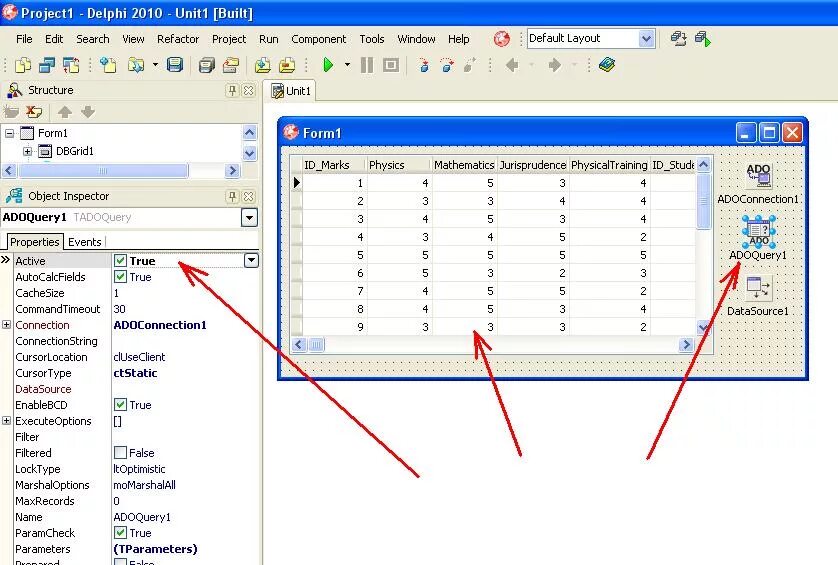The image size is (838, 565).
Task: Toggle the ParamCheck checkbox
Action: (x=120, y=533)
